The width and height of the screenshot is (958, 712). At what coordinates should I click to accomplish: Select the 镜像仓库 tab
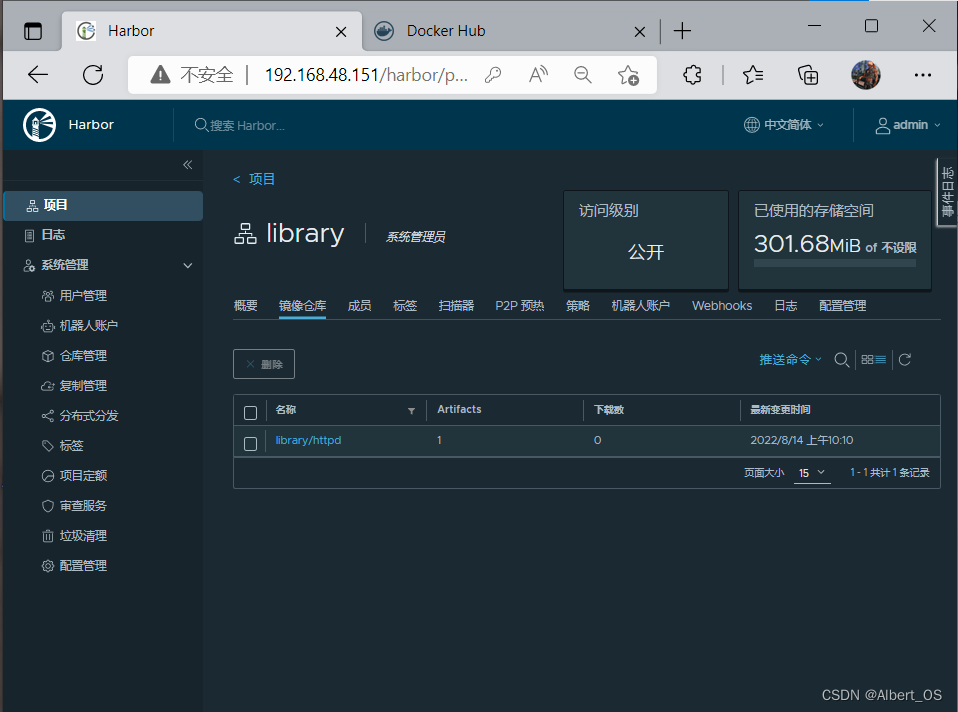coord(302,306)
